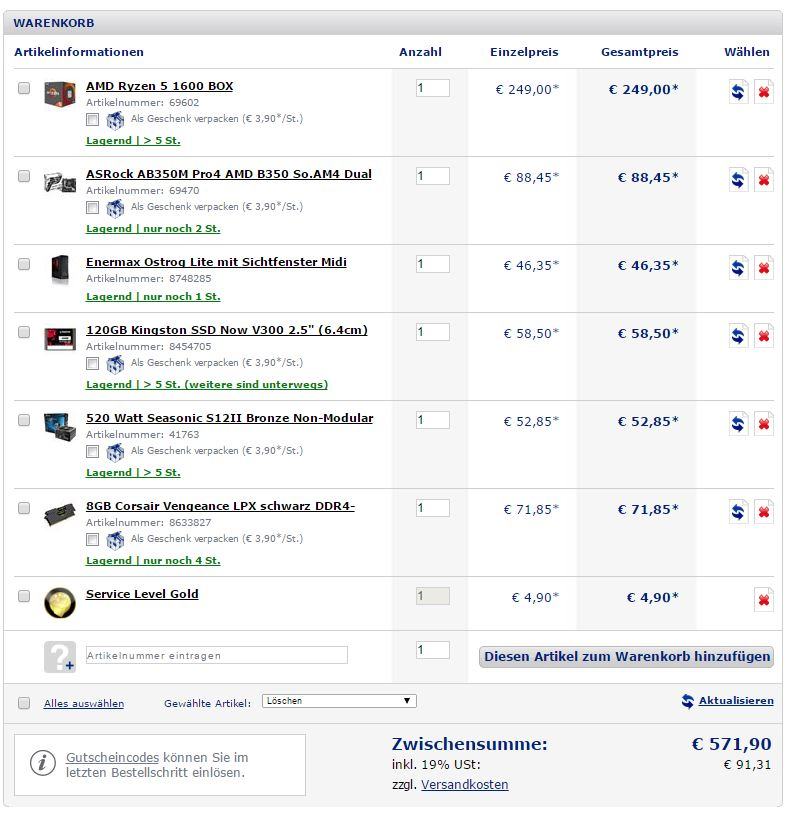Refresh the Enermax Ostrog Lite row
Screen dimensions: 788x814
(x=738, y=268)
